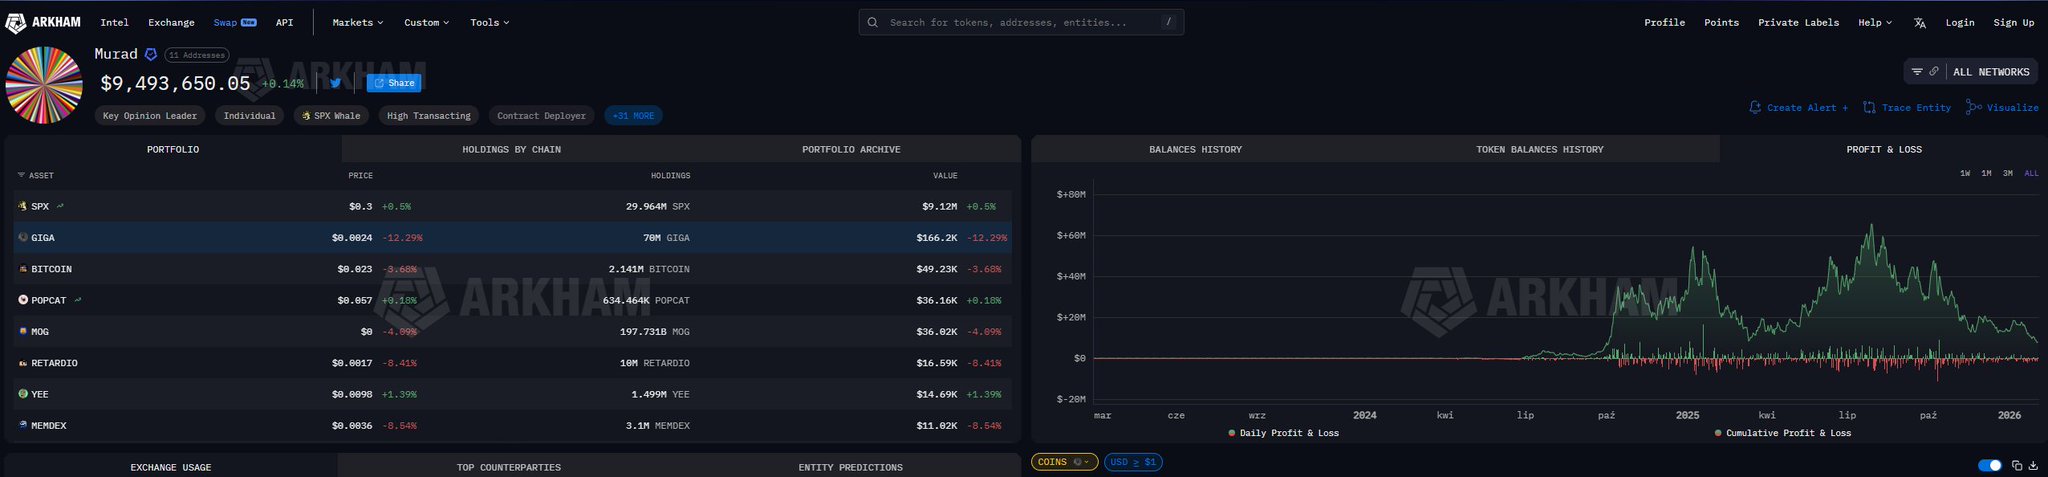Expand the 11 Addresses badge
The height and width of the screenshot is (477, 2048).
[197, 55]
